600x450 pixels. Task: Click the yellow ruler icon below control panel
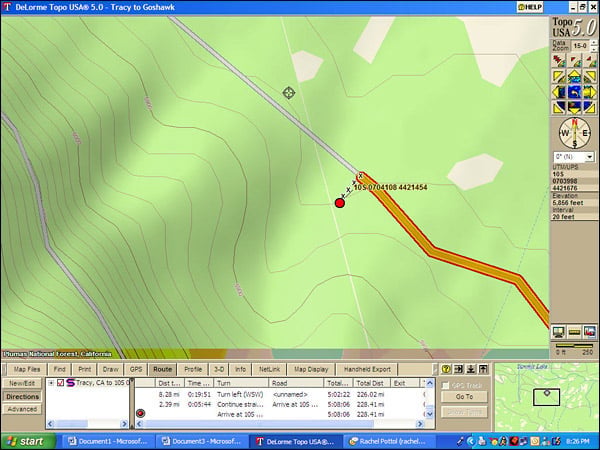pyautogui.click(x=574, y=332)
